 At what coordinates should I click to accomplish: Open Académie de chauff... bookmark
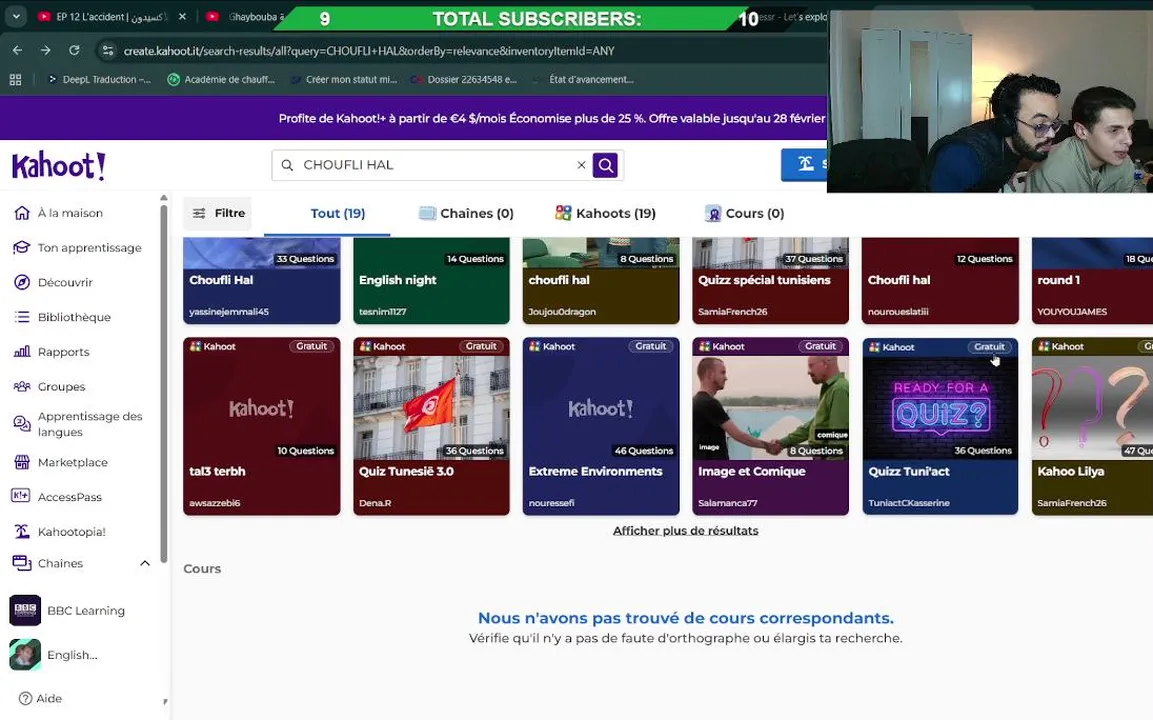(x=221, y=79)
